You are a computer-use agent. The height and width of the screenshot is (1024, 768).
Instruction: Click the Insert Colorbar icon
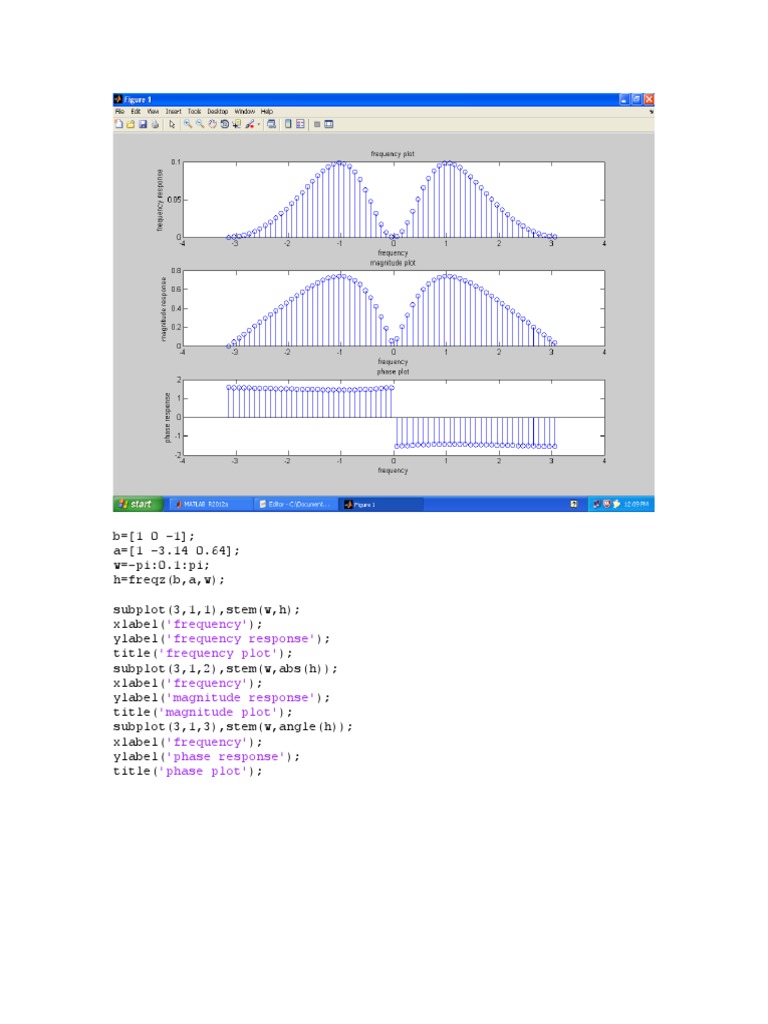coord(288,124)
